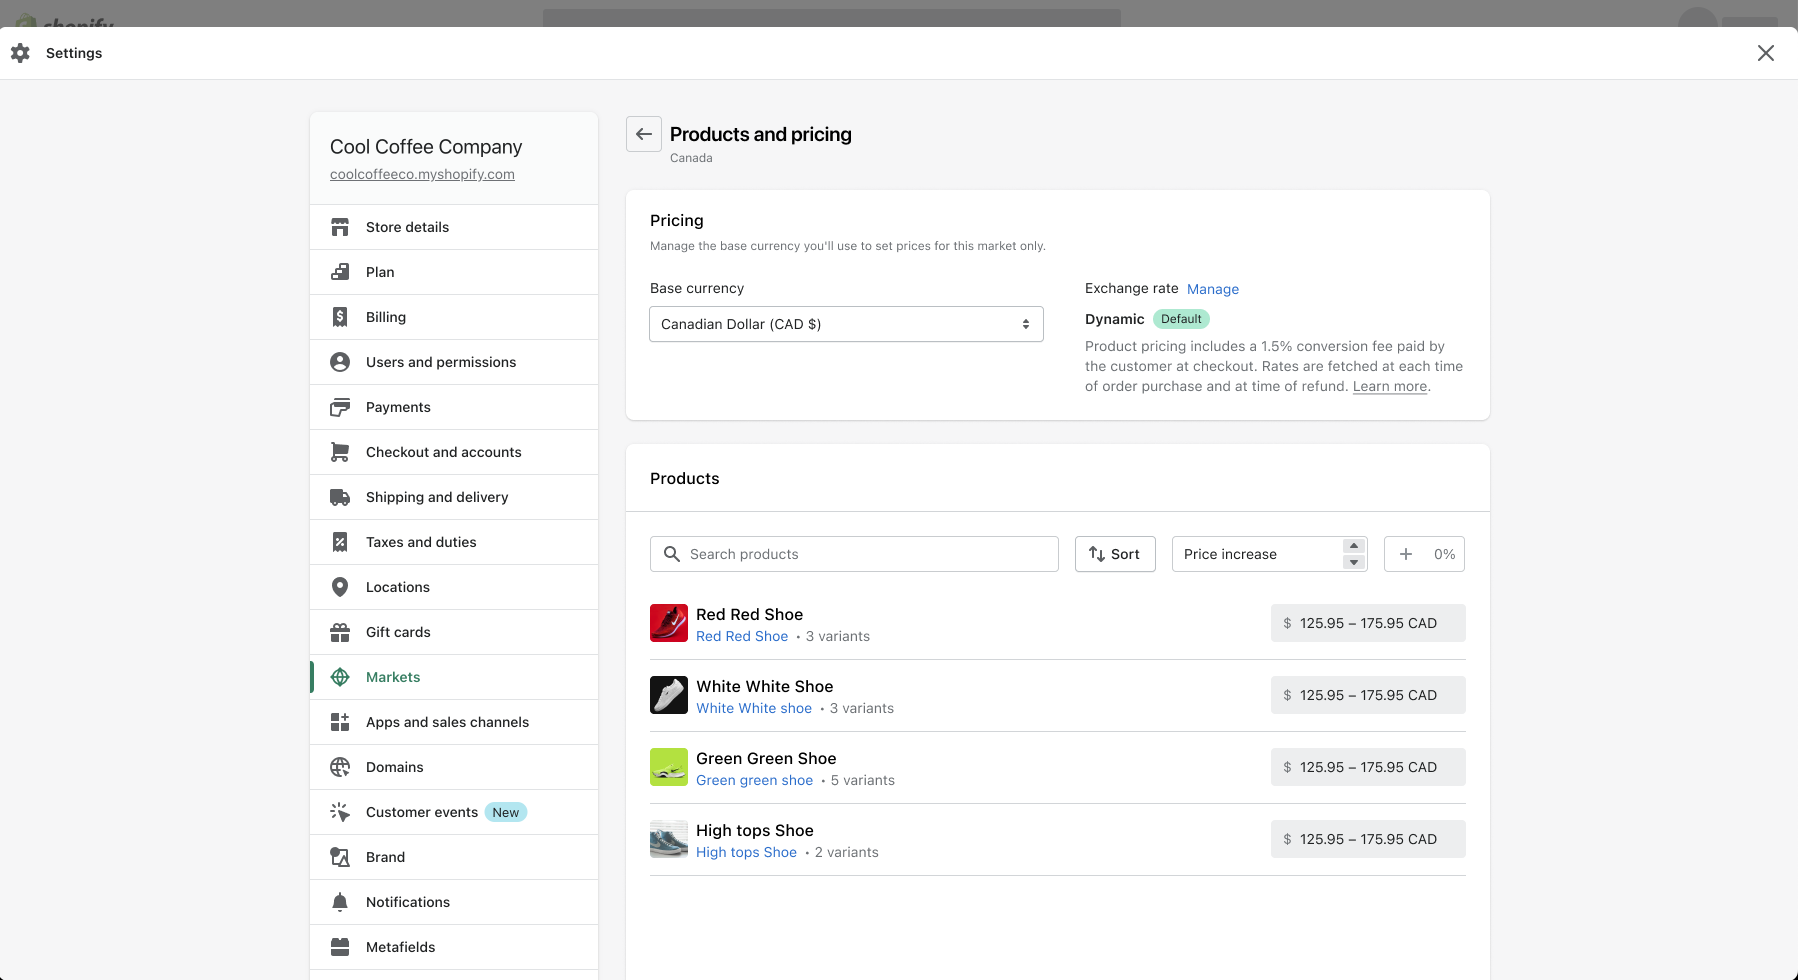Click the Locations pin icon
The width and height of the screenshot is (1798, 980).
pyautogui.click(x=340, y=587)
